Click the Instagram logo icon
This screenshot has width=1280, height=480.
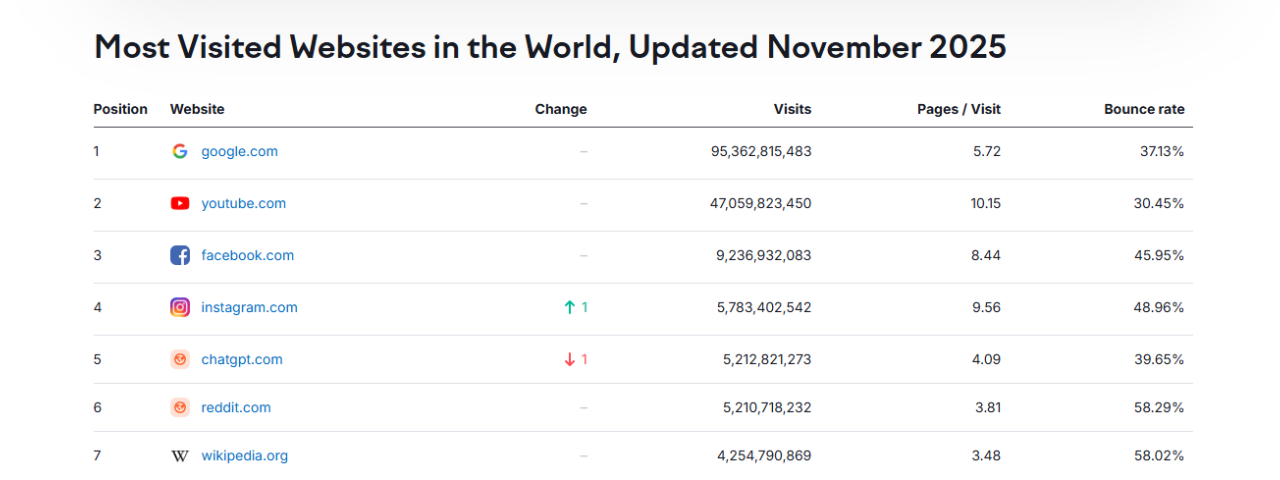pos(180,307)
